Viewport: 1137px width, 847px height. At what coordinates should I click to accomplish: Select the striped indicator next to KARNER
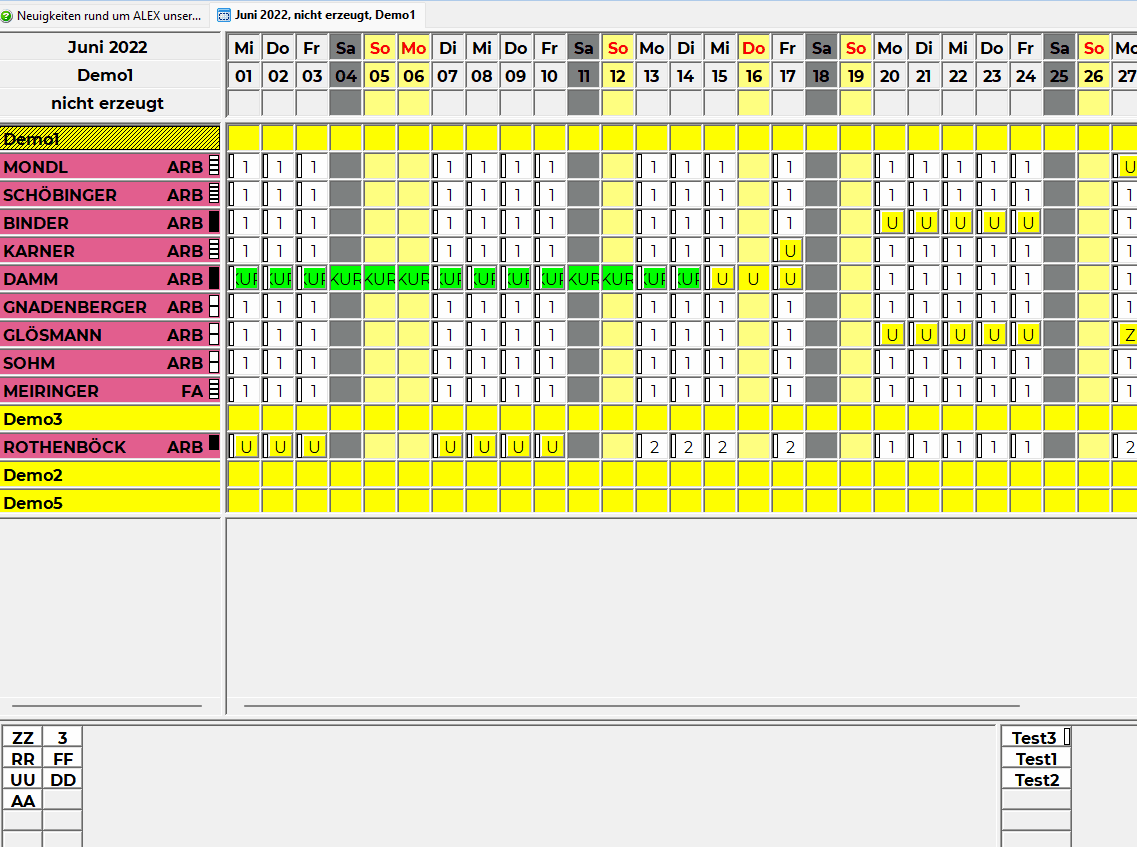coord(213,251)
